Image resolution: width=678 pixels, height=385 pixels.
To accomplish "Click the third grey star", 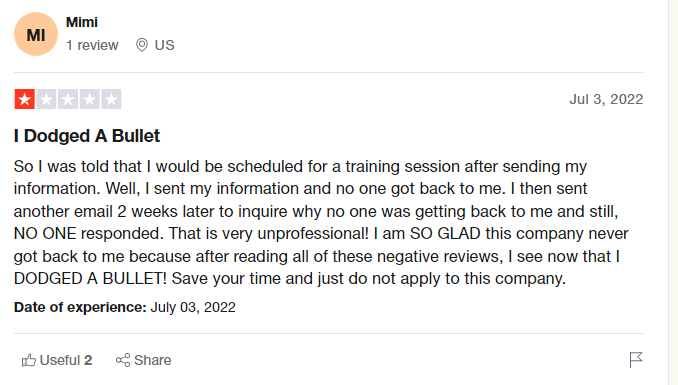I will 68,99.
